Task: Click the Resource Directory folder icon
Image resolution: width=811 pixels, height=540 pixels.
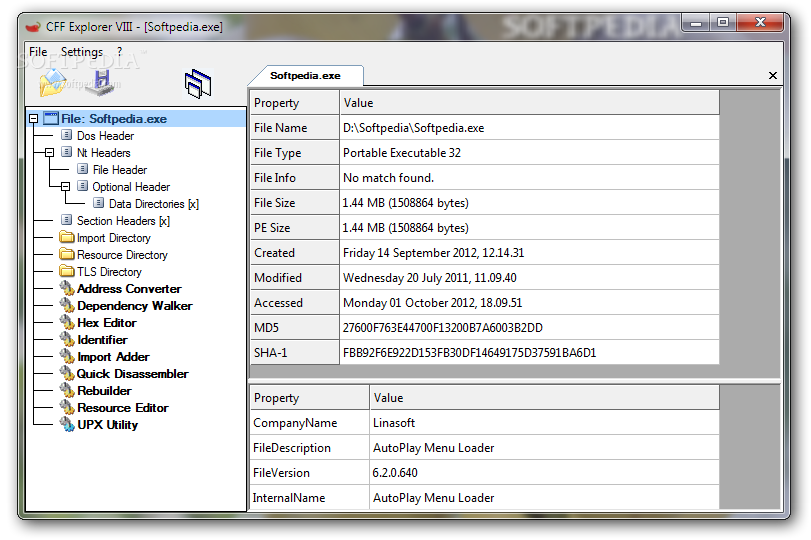Action: (67, 254)
